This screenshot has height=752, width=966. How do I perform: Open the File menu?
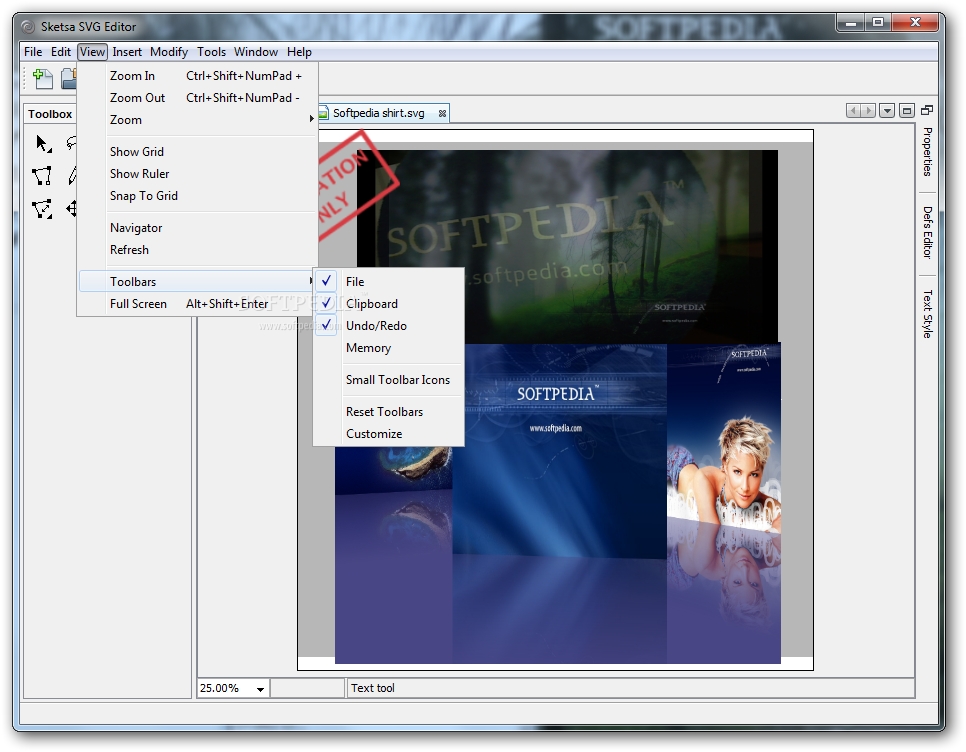(x=33, y=52)
